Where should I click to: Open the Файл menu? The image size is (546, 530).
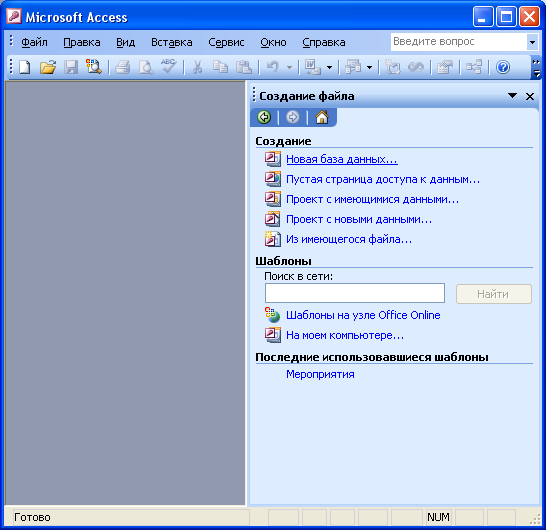[x=34, y=42]
